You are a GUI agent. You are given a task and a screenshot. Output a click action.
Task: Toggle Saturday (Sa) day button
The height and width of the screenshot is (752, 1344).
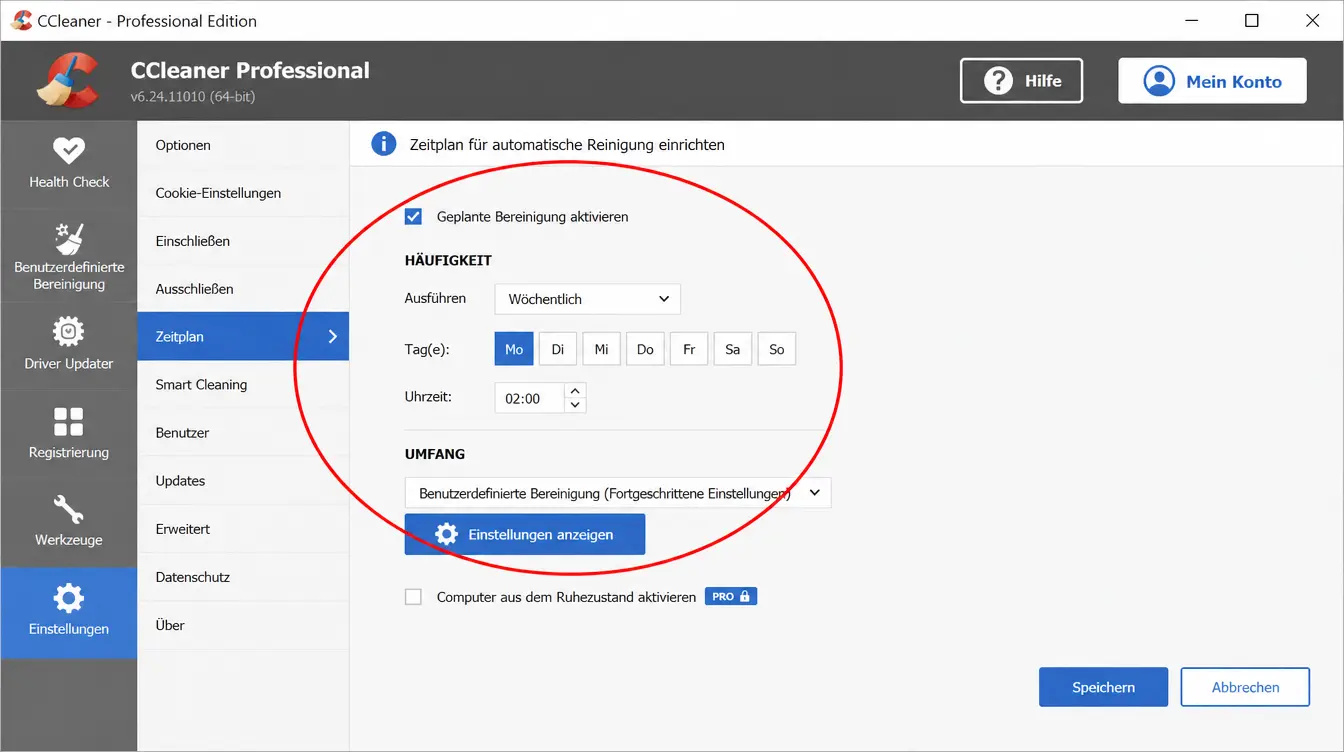tap(733, 349)
